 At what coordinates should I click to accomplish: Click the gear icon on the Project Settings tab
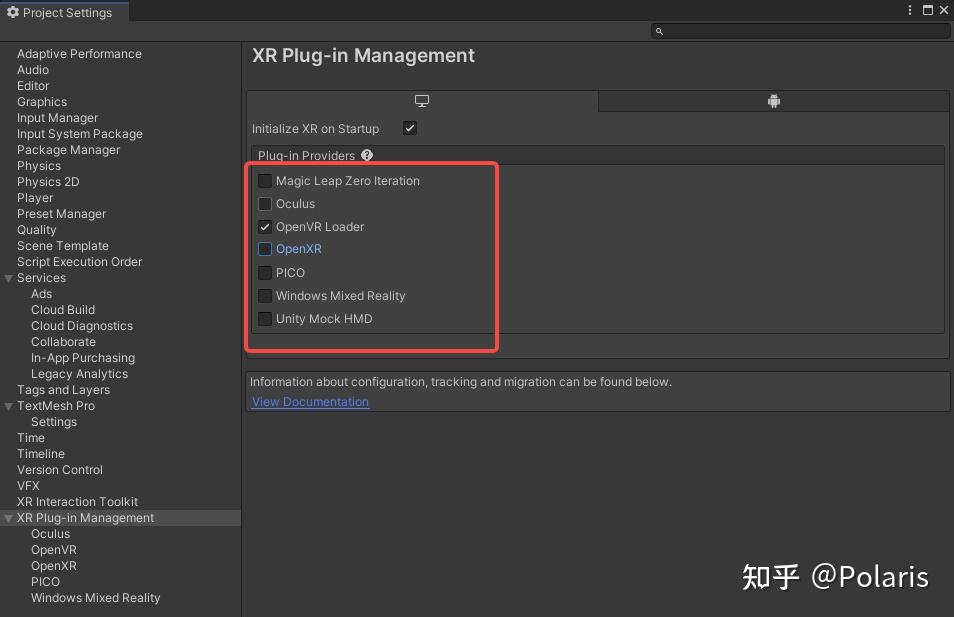click(x=14, y=12)
